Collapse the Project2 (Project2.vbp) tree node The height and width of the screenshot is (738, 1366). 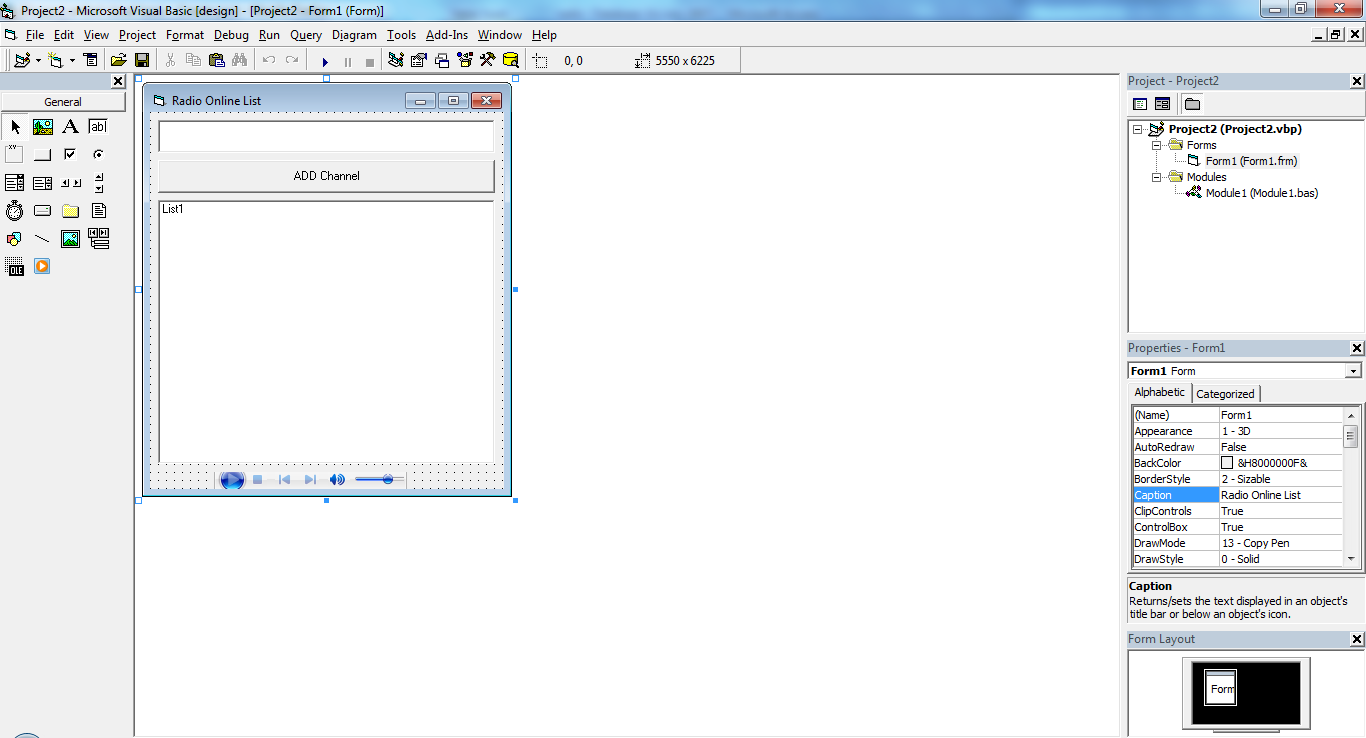(1137, 129)
